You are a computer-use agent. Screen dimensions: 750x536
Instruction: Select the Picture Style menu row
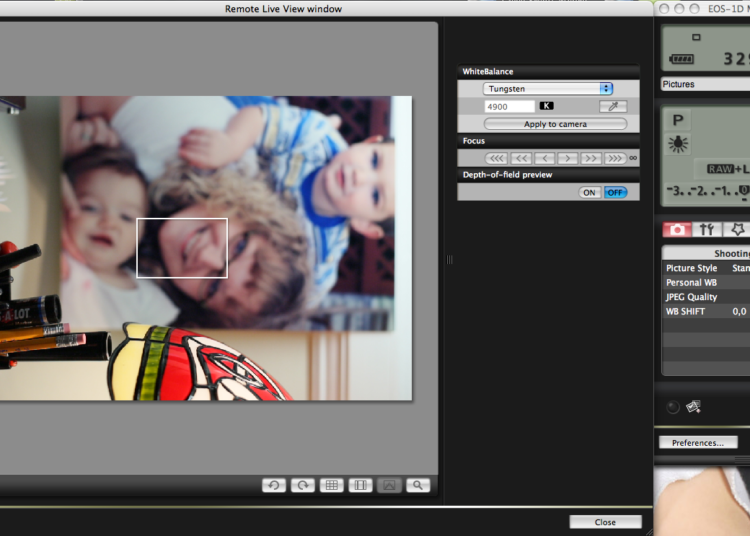tap(706, 268)
